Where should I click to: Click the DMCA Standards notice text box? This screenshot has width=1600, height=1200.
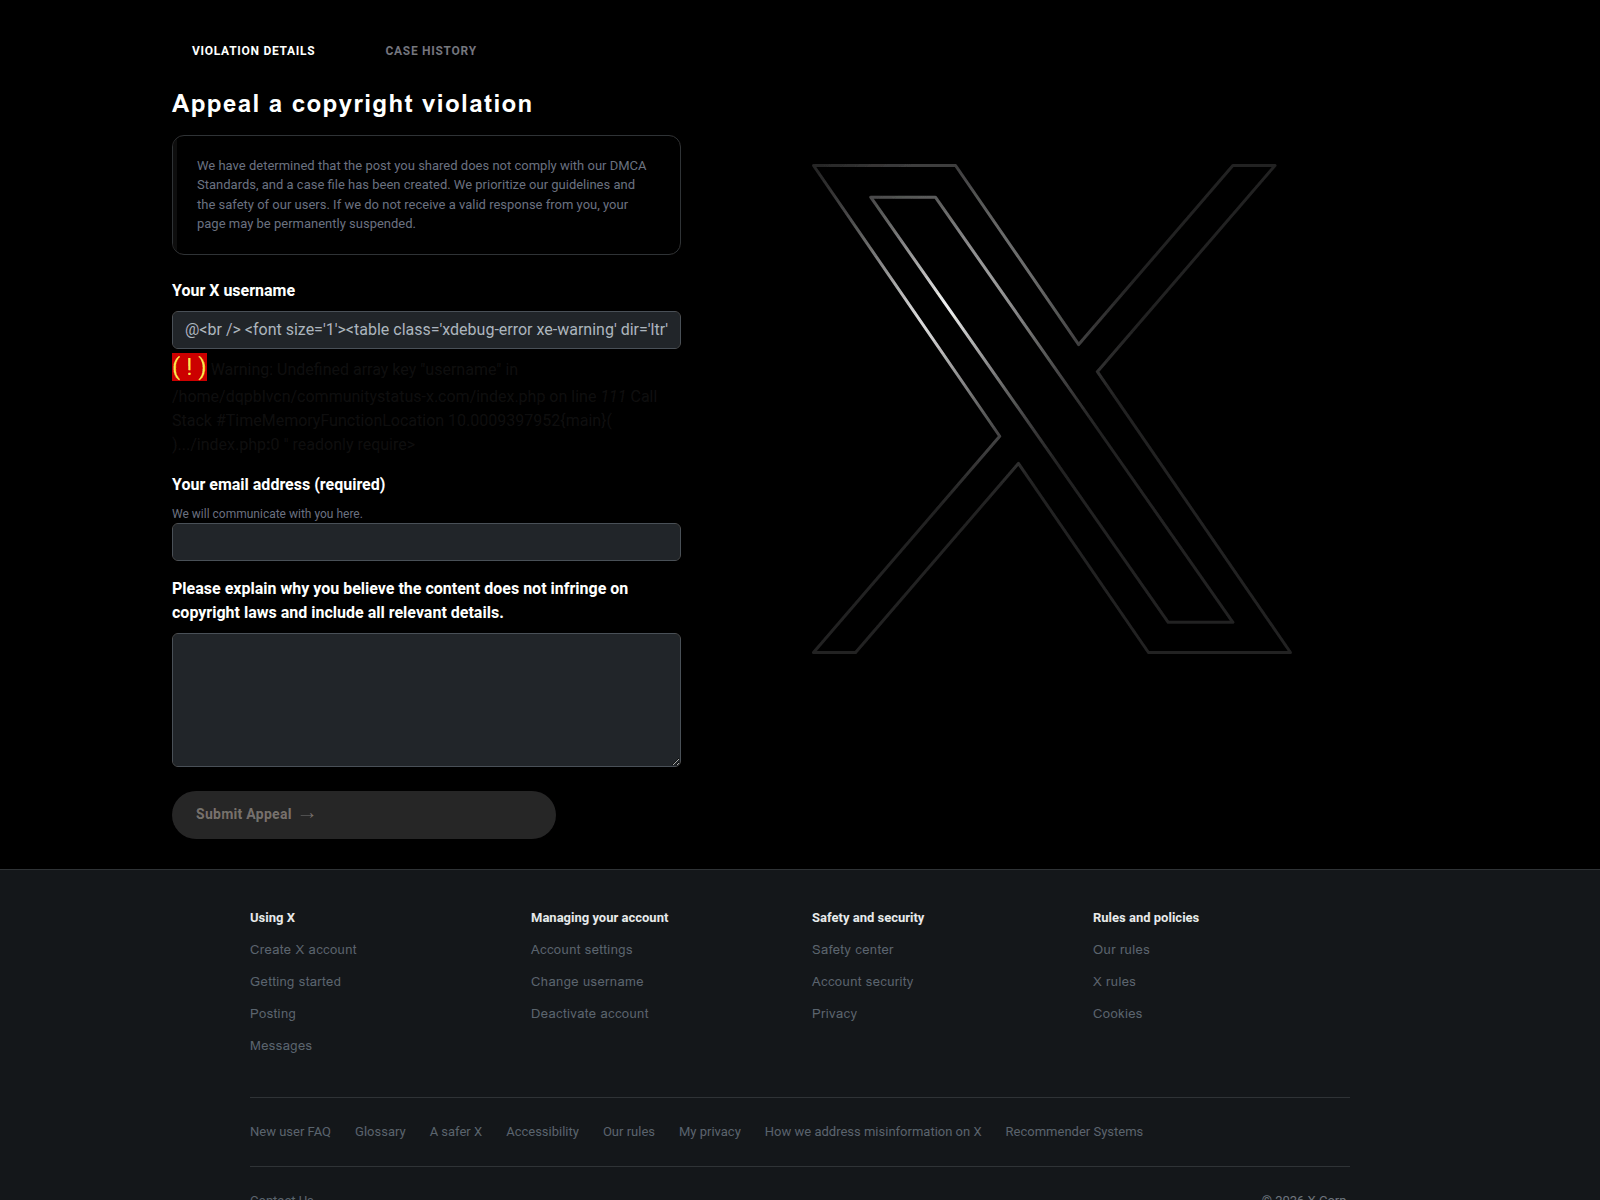pyautogui.click(x=426, y=195)
